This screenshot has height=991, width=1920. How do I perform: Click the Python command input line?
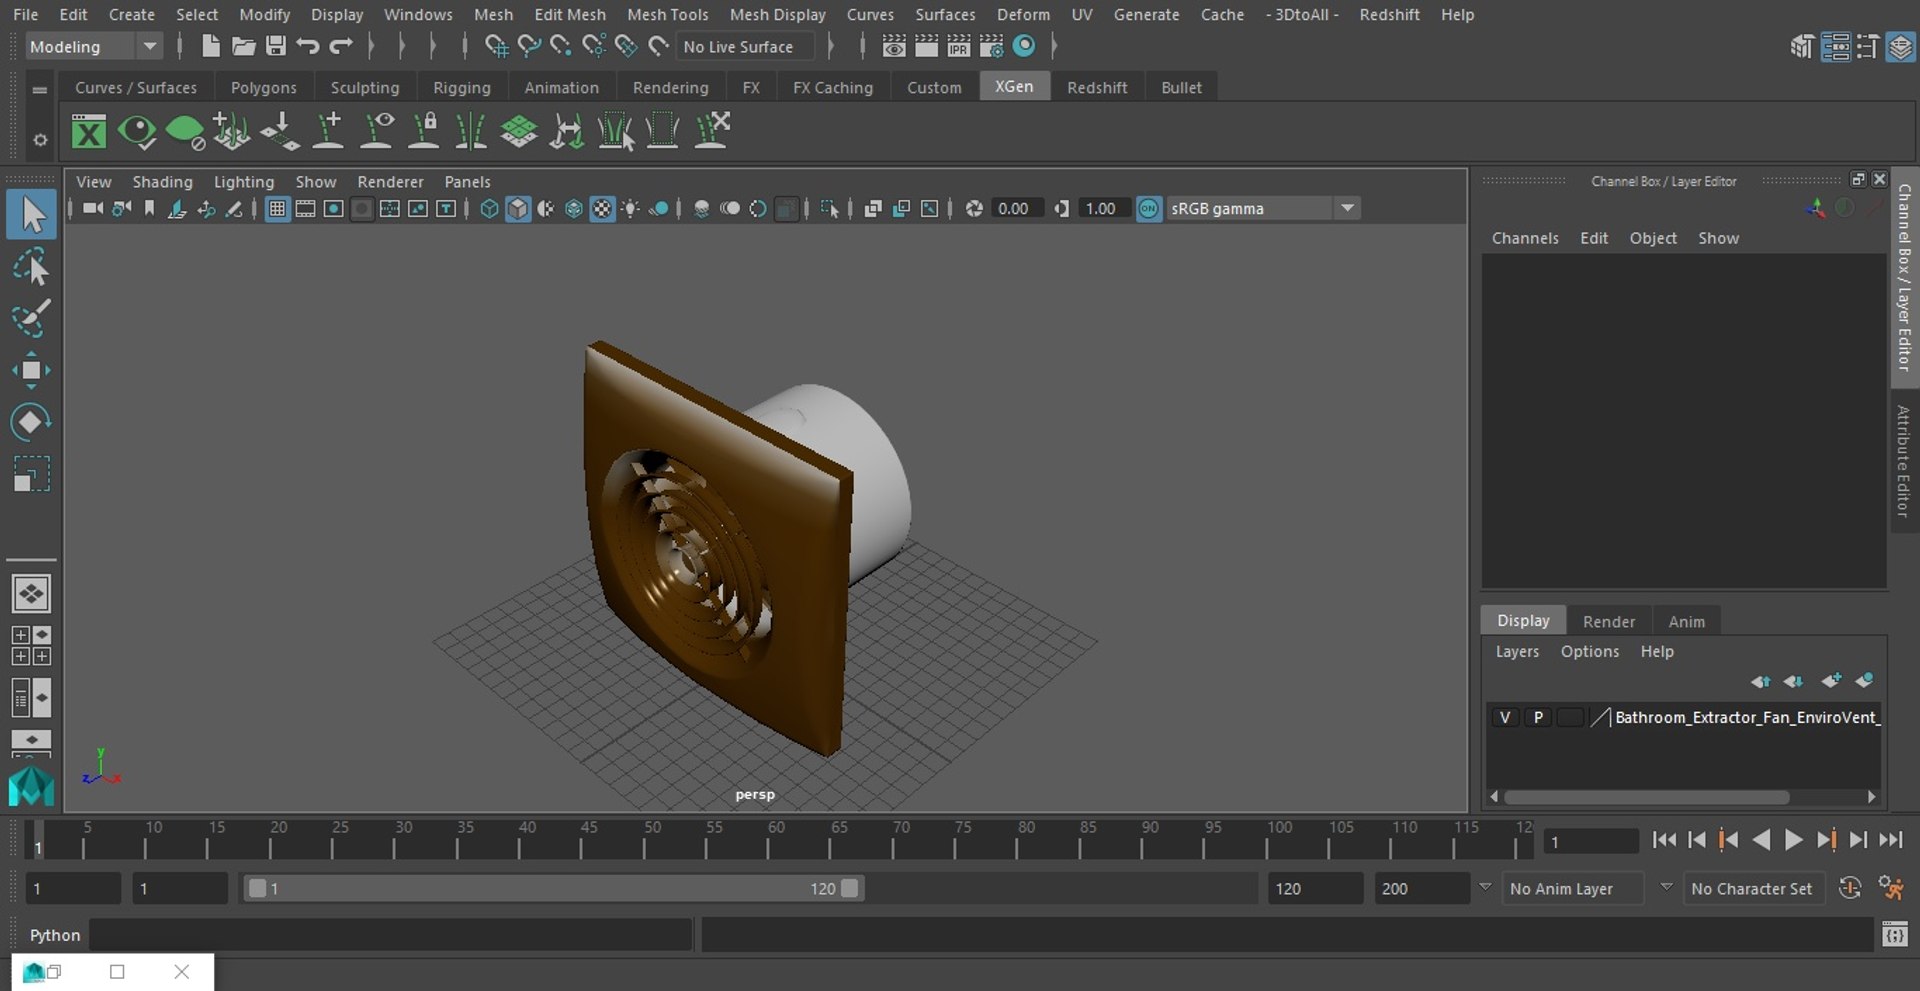pos(390,935)
